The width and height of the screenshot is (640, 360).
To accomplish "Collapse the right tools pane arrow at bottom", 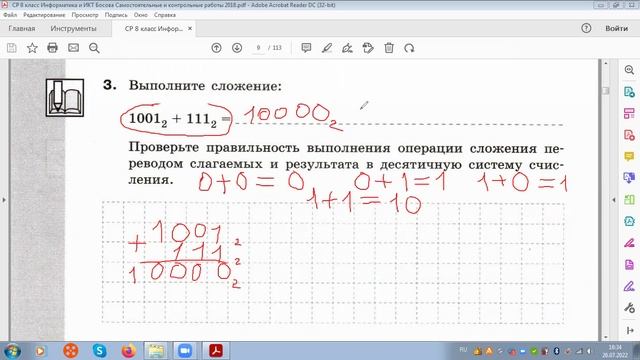I will [629, 330].
